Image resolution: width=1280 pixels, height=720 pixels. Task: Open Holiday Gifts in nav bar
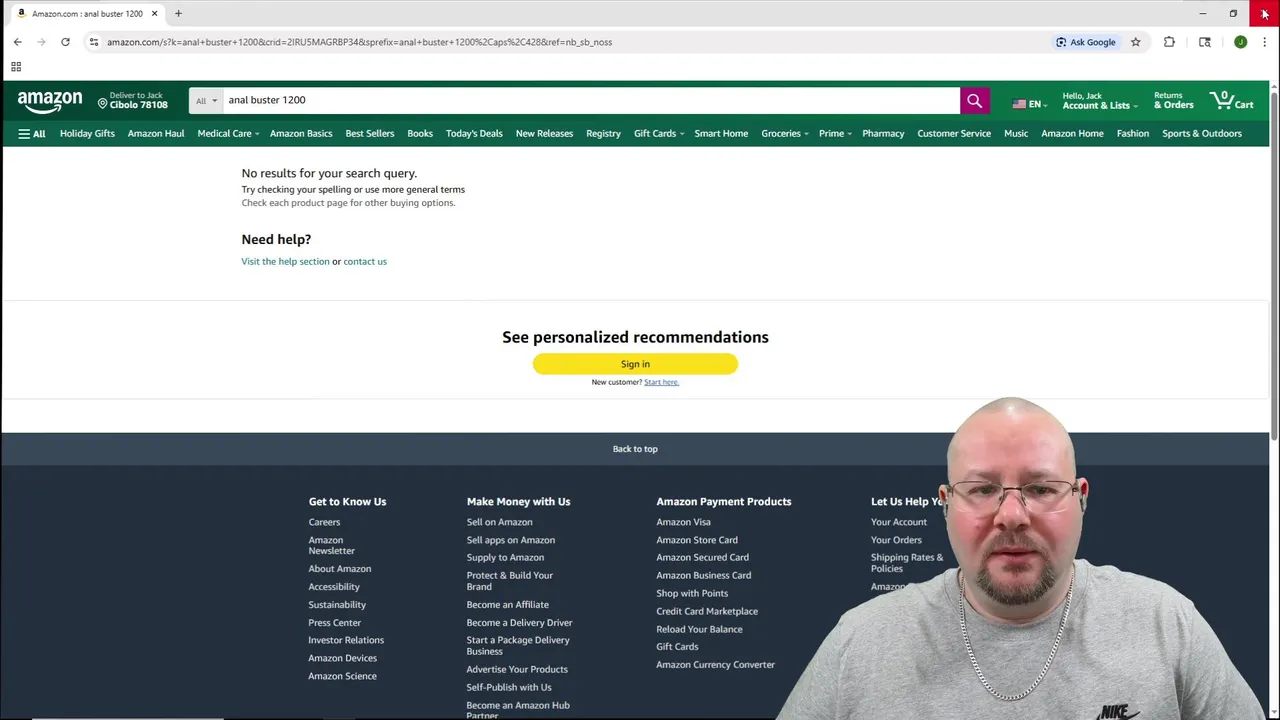pyautogui.click(x=87, y=133)
